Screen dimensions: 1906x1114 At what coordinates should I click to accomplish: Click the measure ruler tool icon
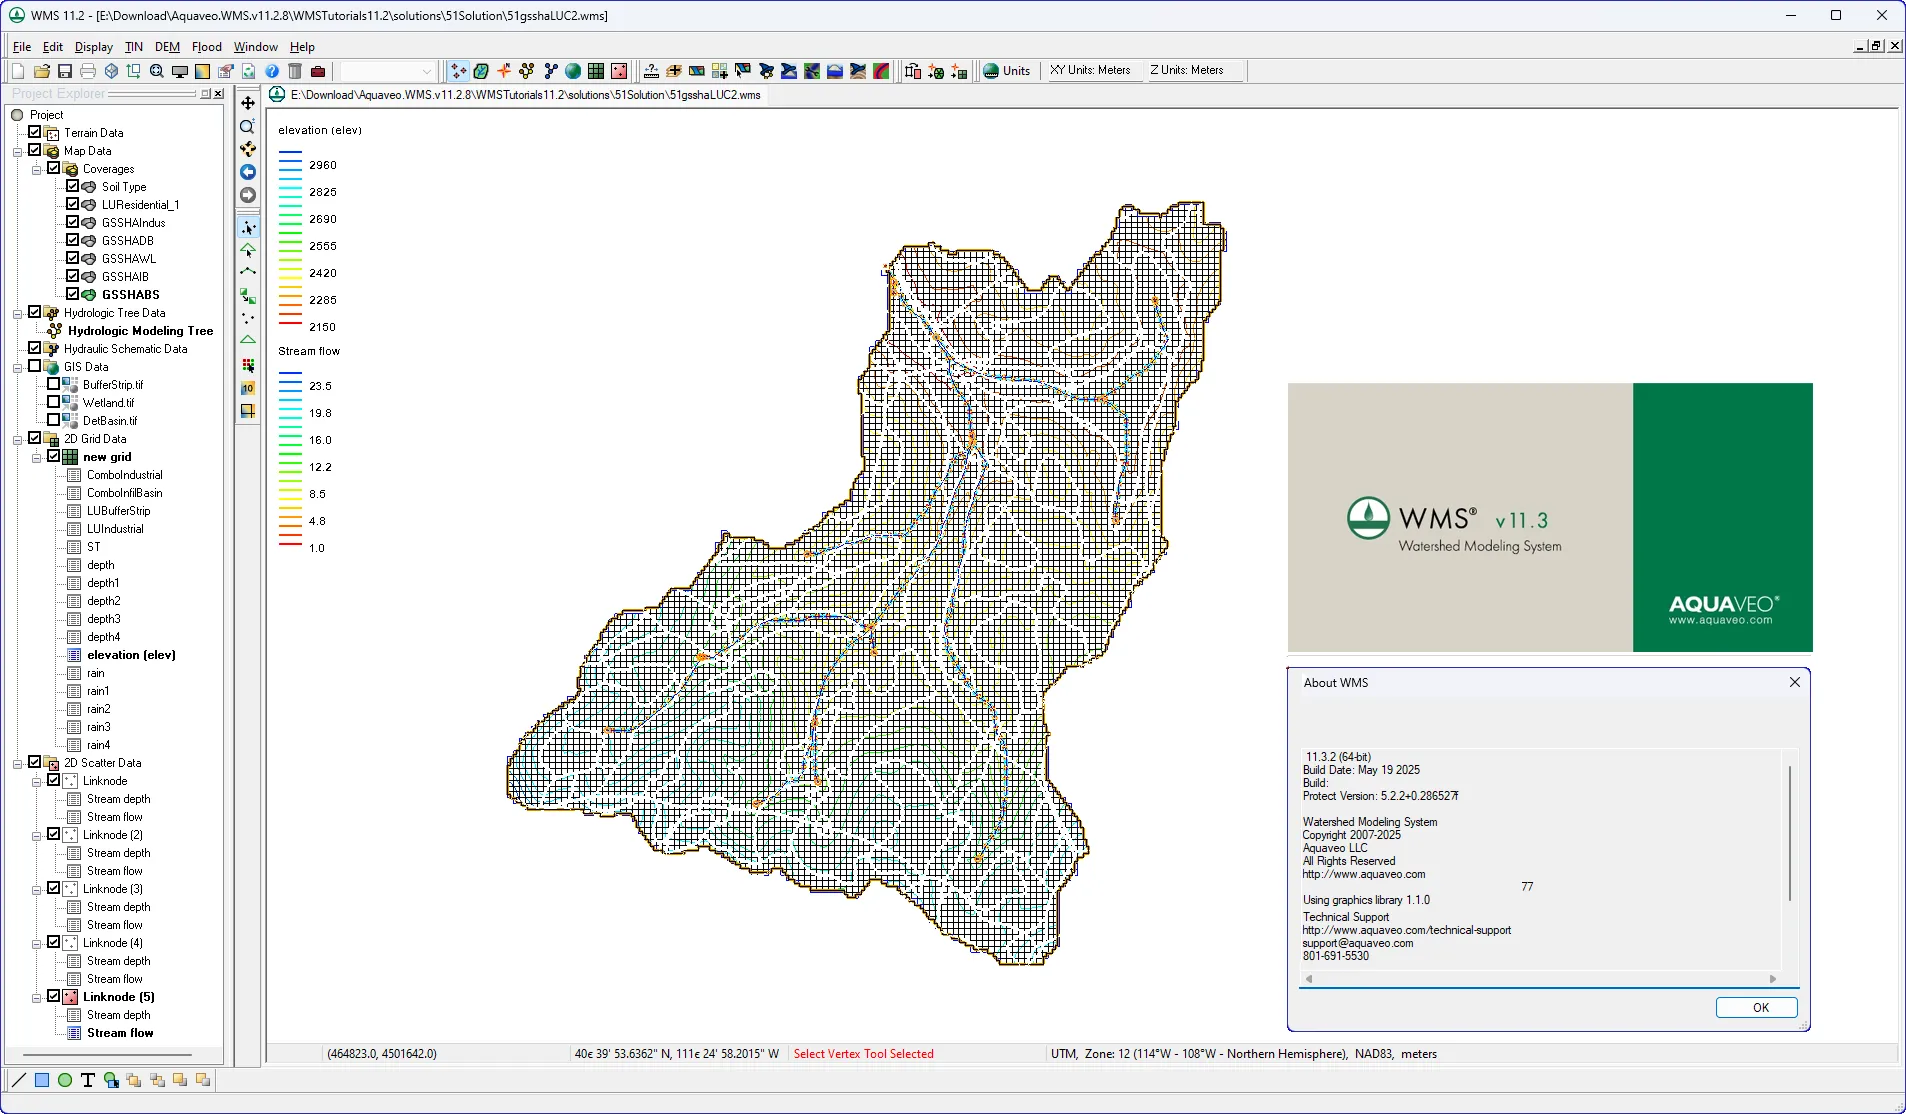coord(651,71)
